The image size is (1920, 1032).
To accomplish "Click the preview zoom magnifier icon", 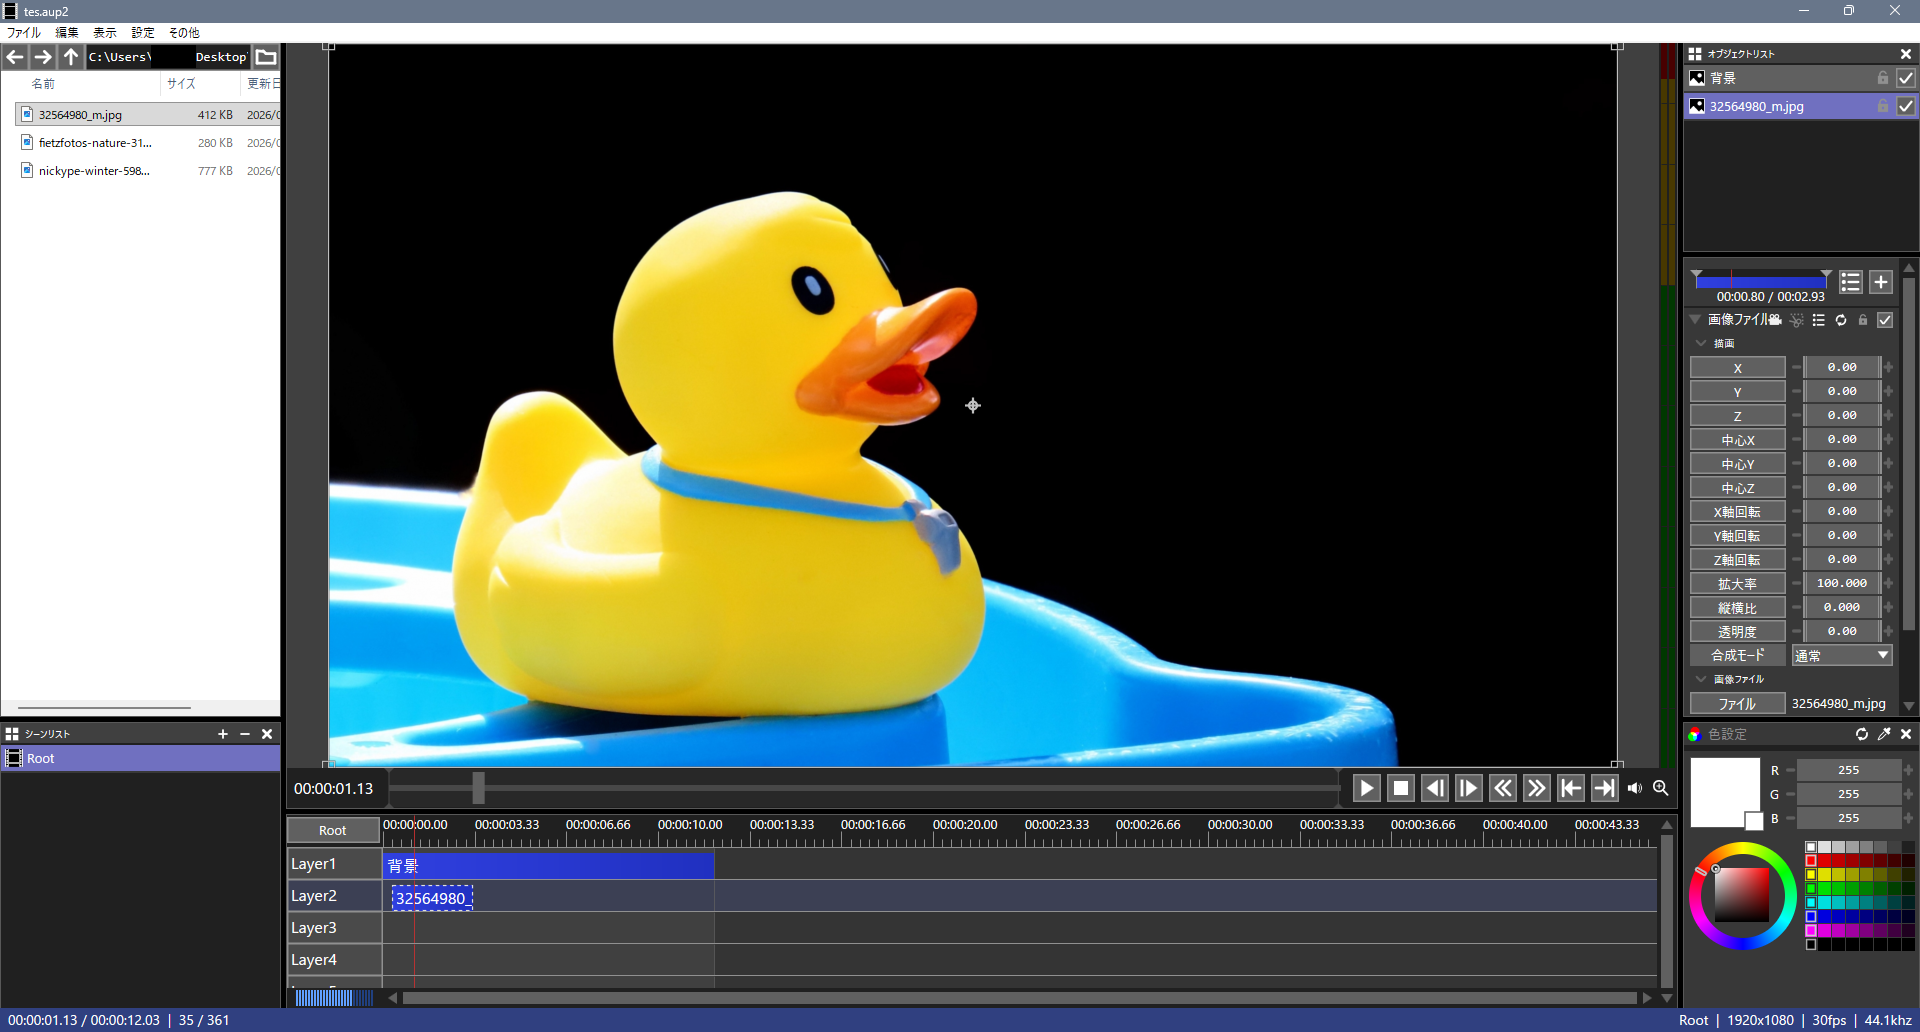I will click(x=1661, y=788).
